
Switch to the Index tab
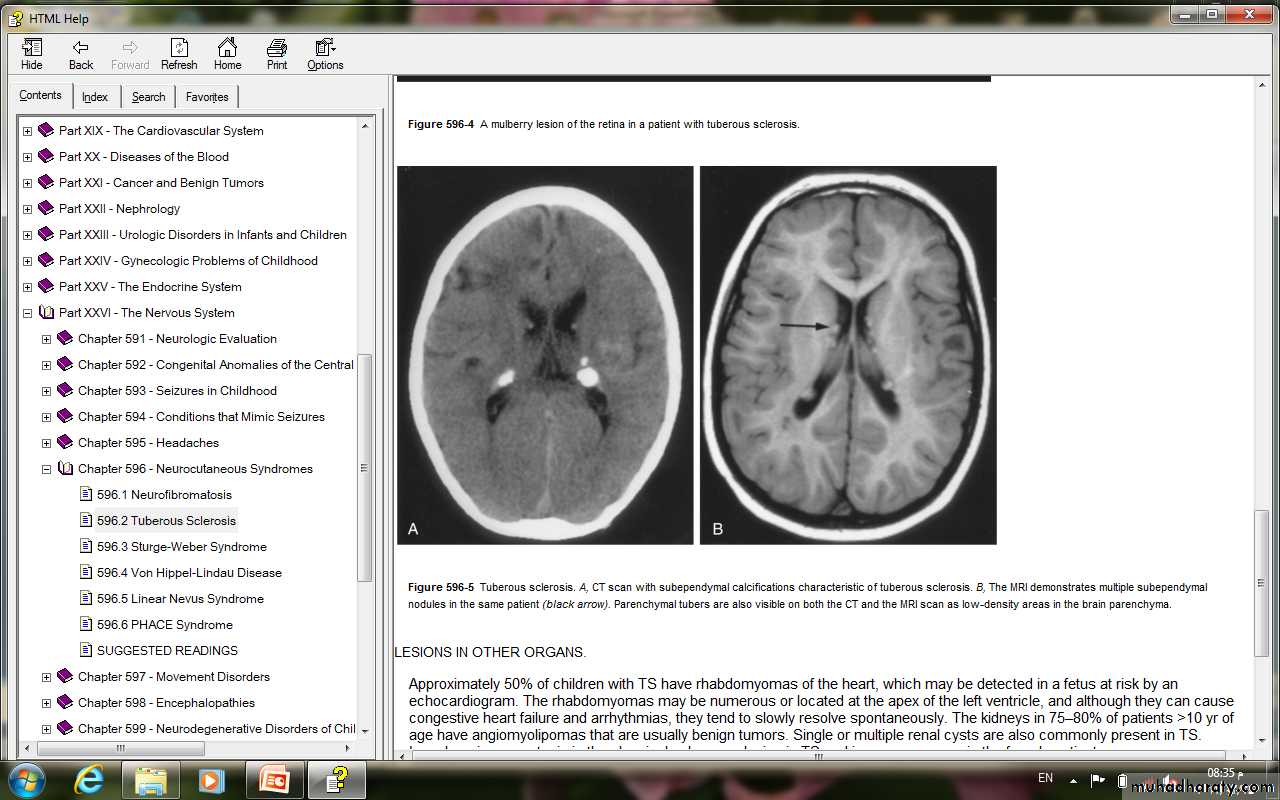click(95, 97)
